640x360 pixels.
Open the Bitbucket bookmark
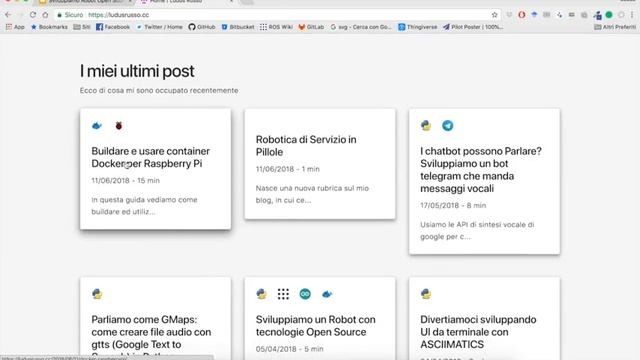[x=238, y=27]
